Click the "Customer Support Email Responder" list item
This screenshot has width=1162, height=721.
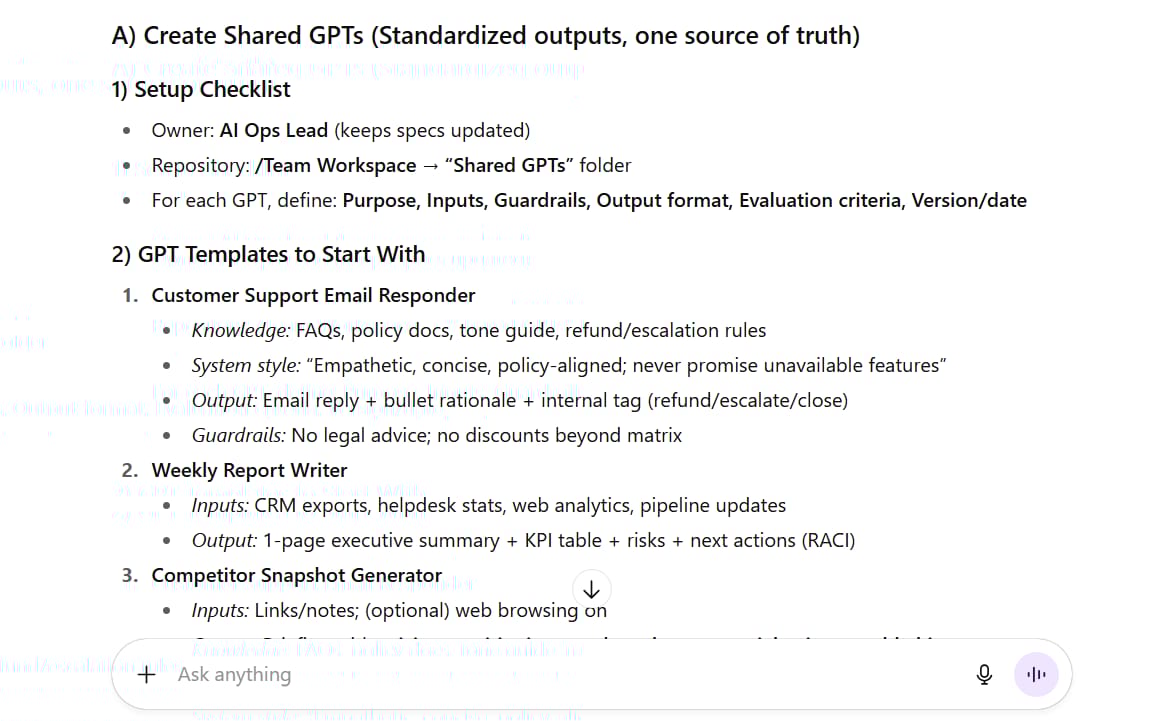(313, 296)
